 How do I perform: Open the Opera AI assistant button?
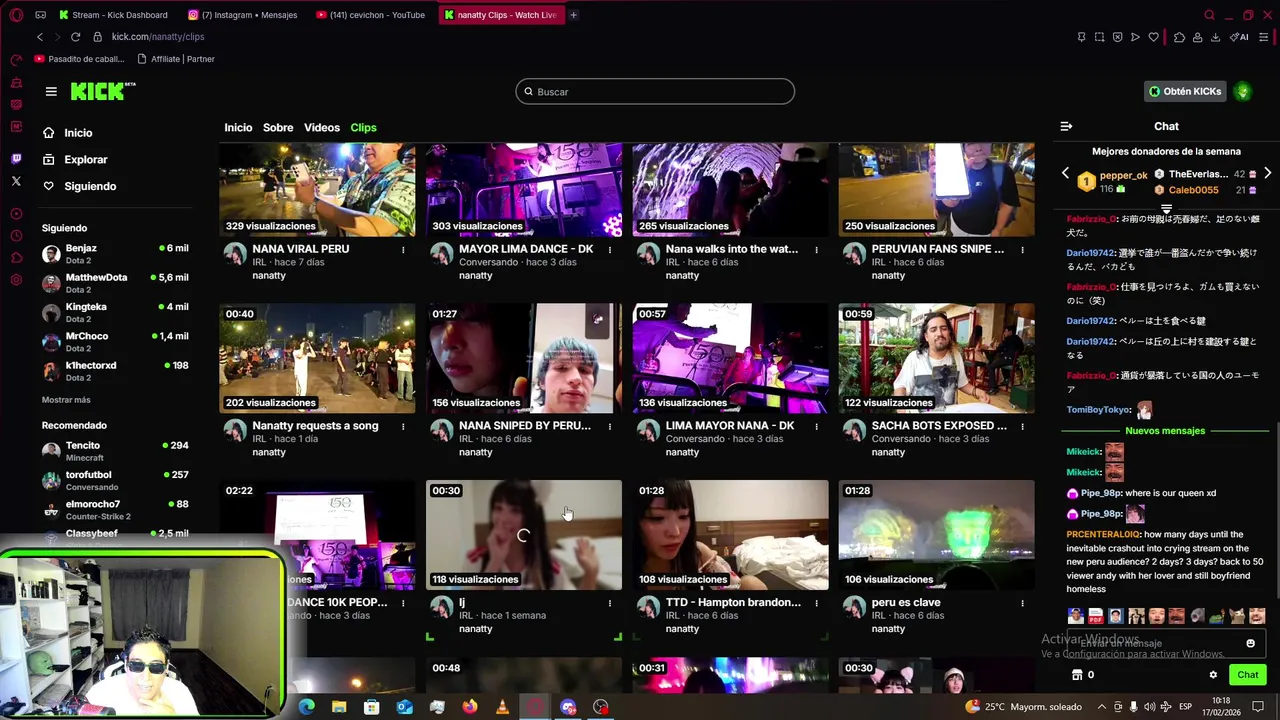pyautogui.click(x=1240, y=37)
